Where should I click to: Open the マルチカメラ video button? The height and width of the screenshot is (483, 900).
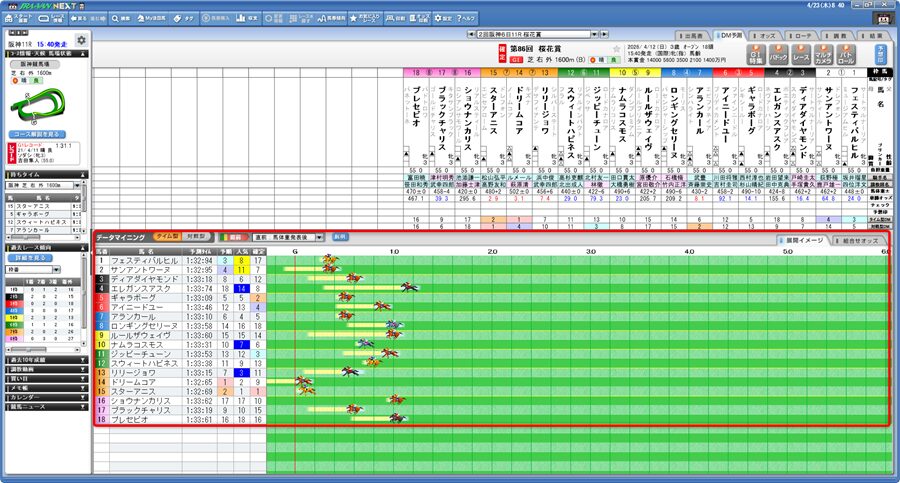point(823,55)
